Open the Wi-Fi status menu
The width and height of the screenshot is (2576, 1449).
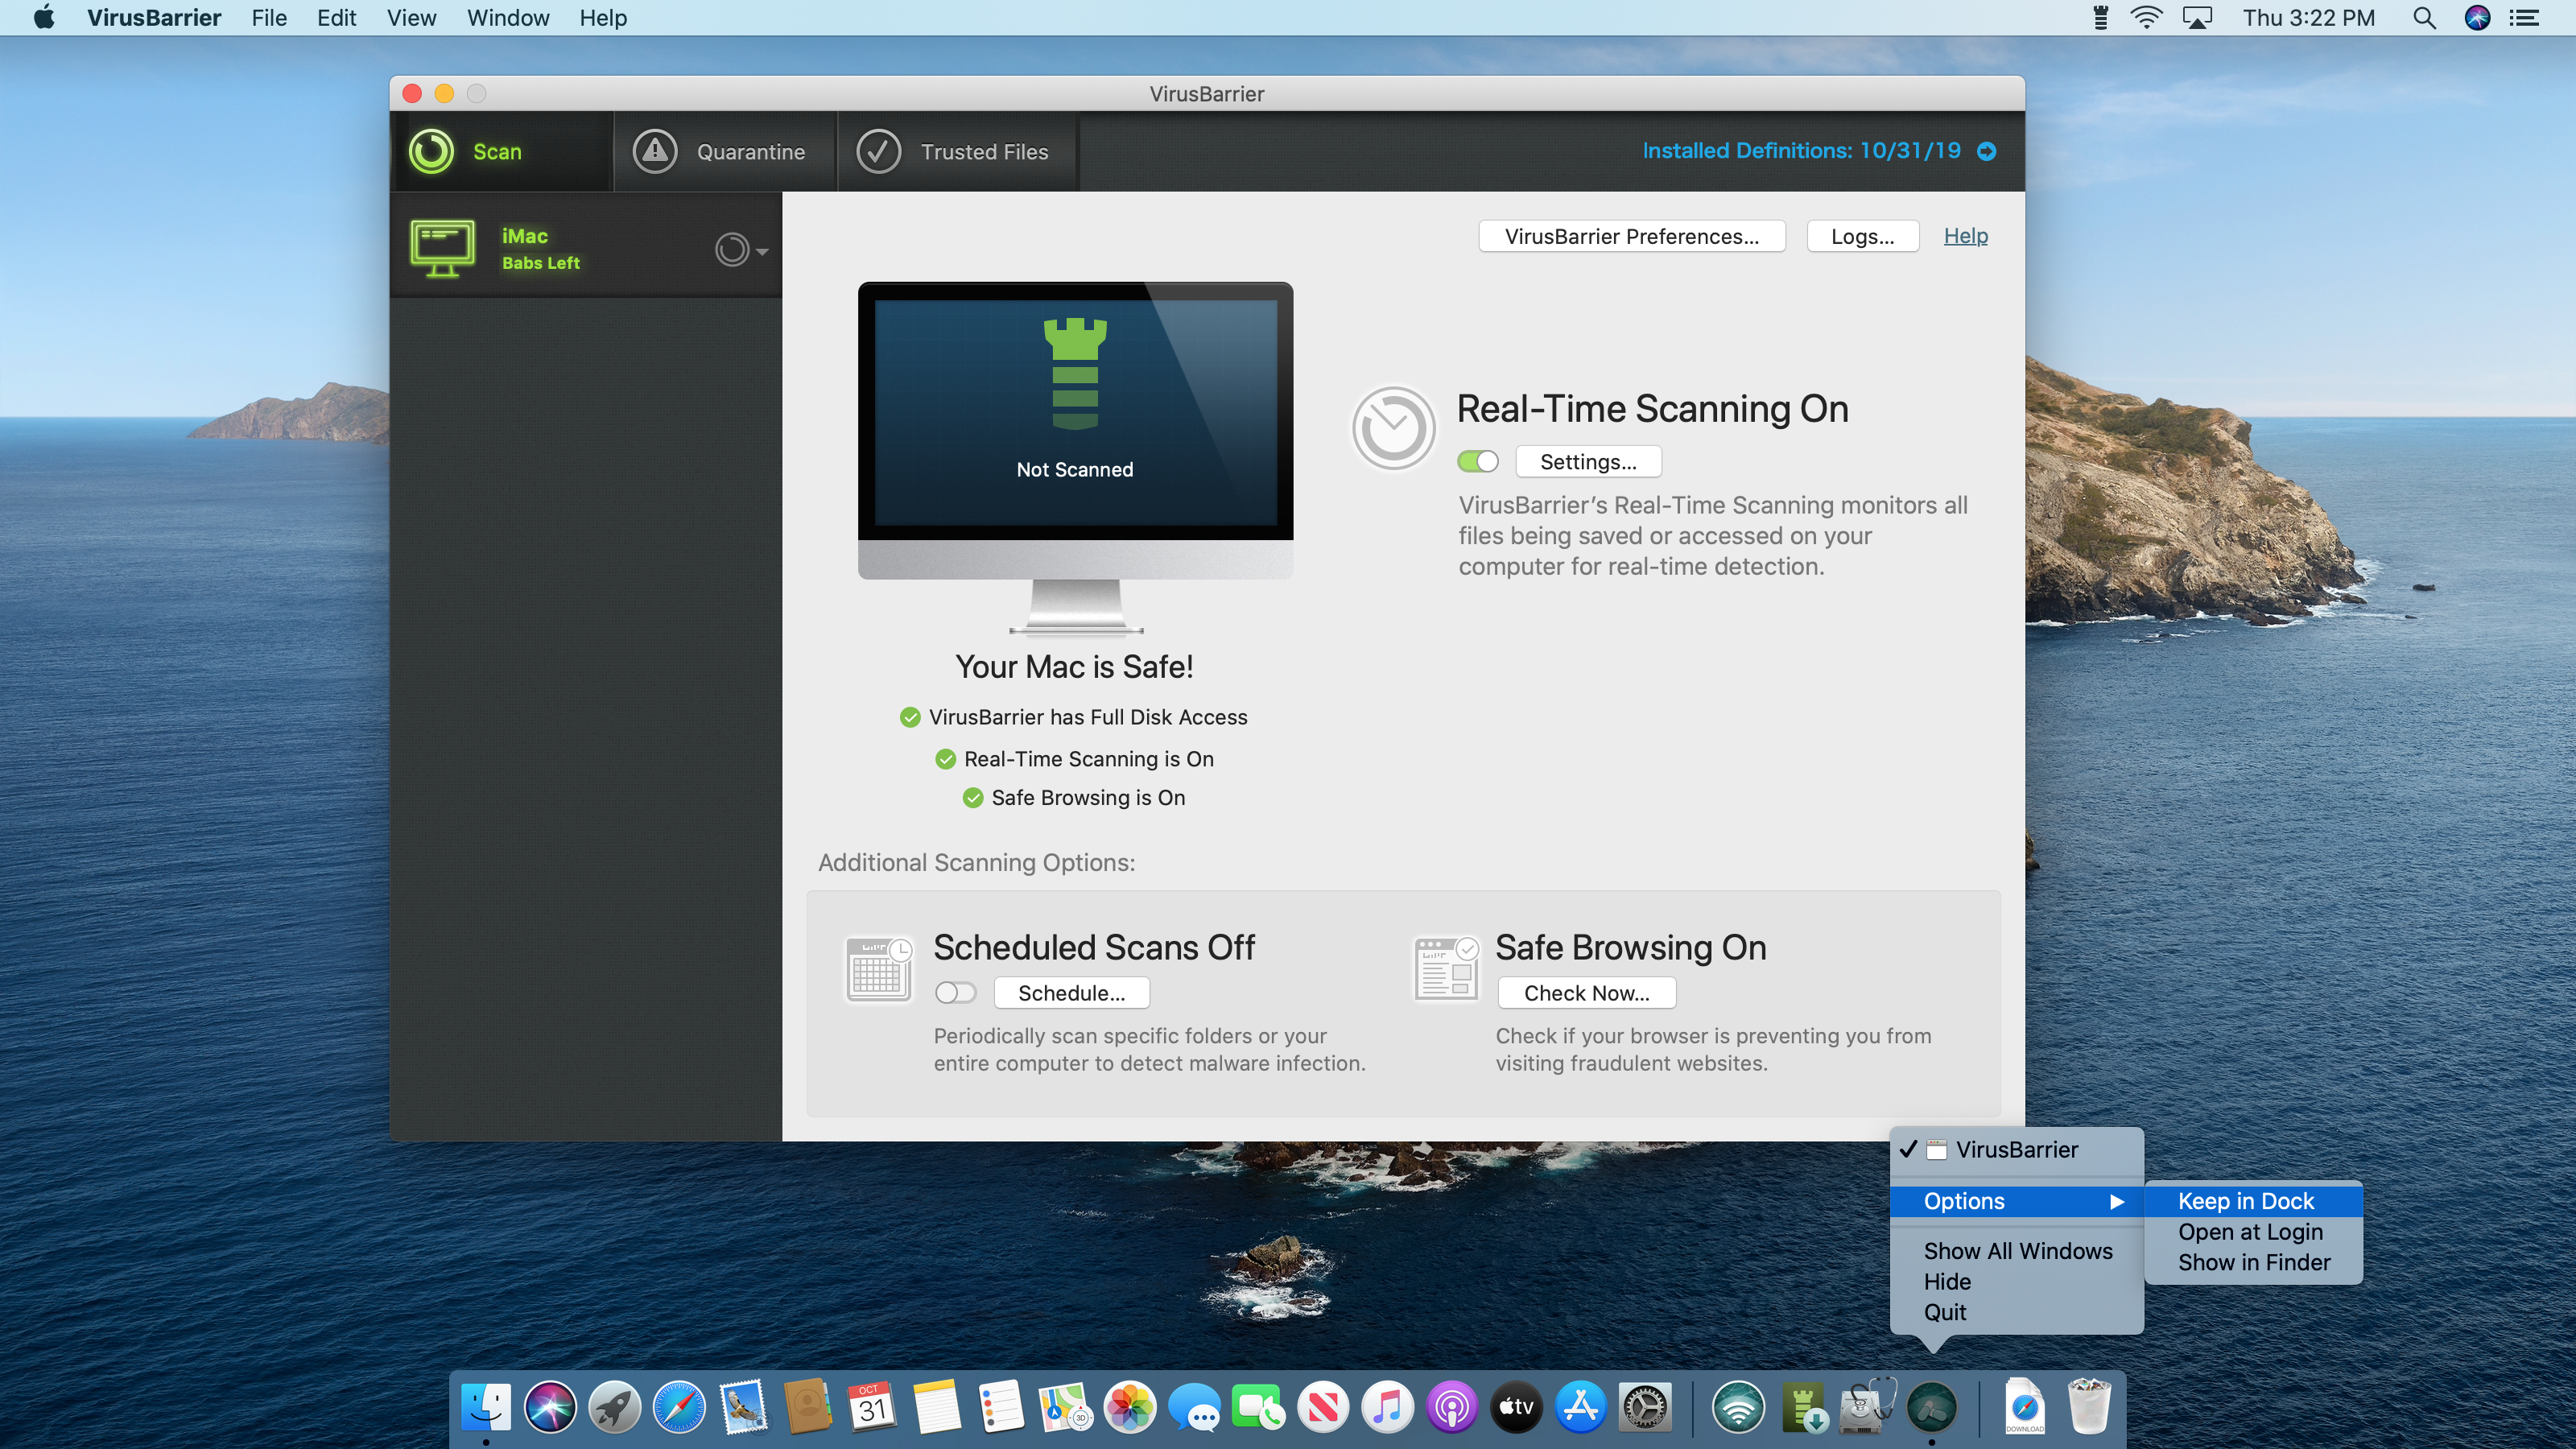click(x=2146, y=18)
